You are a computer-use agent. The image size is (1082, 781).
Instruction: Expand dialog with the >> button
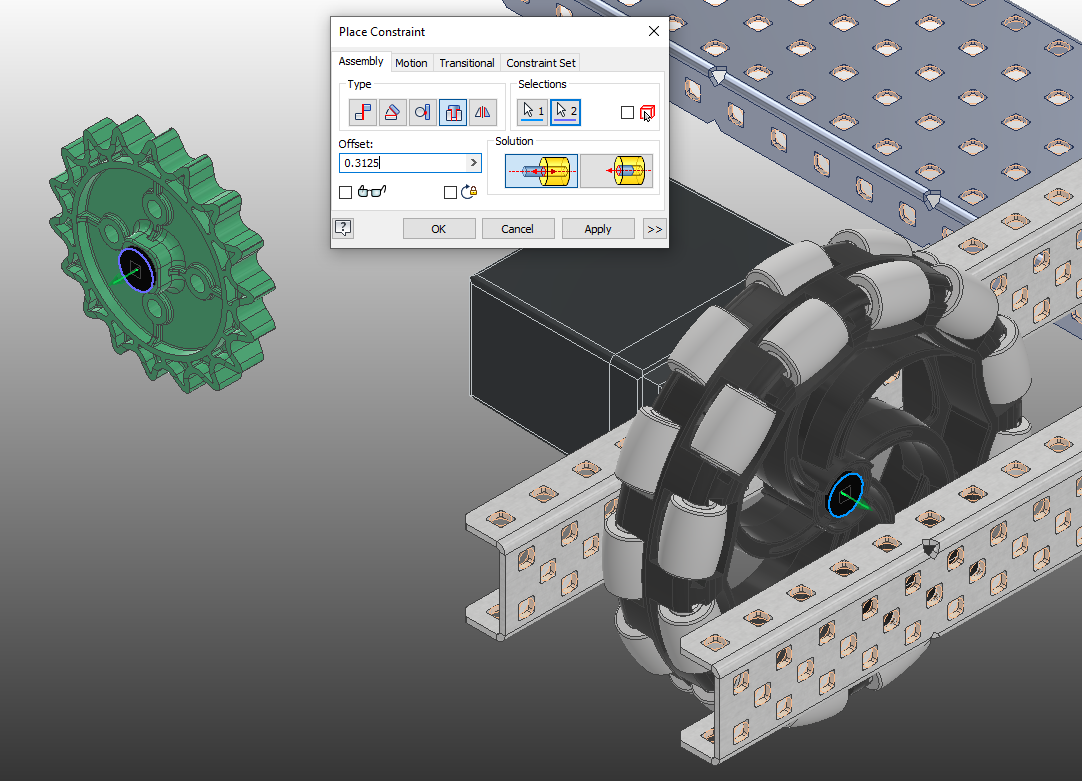pos(655,229)
